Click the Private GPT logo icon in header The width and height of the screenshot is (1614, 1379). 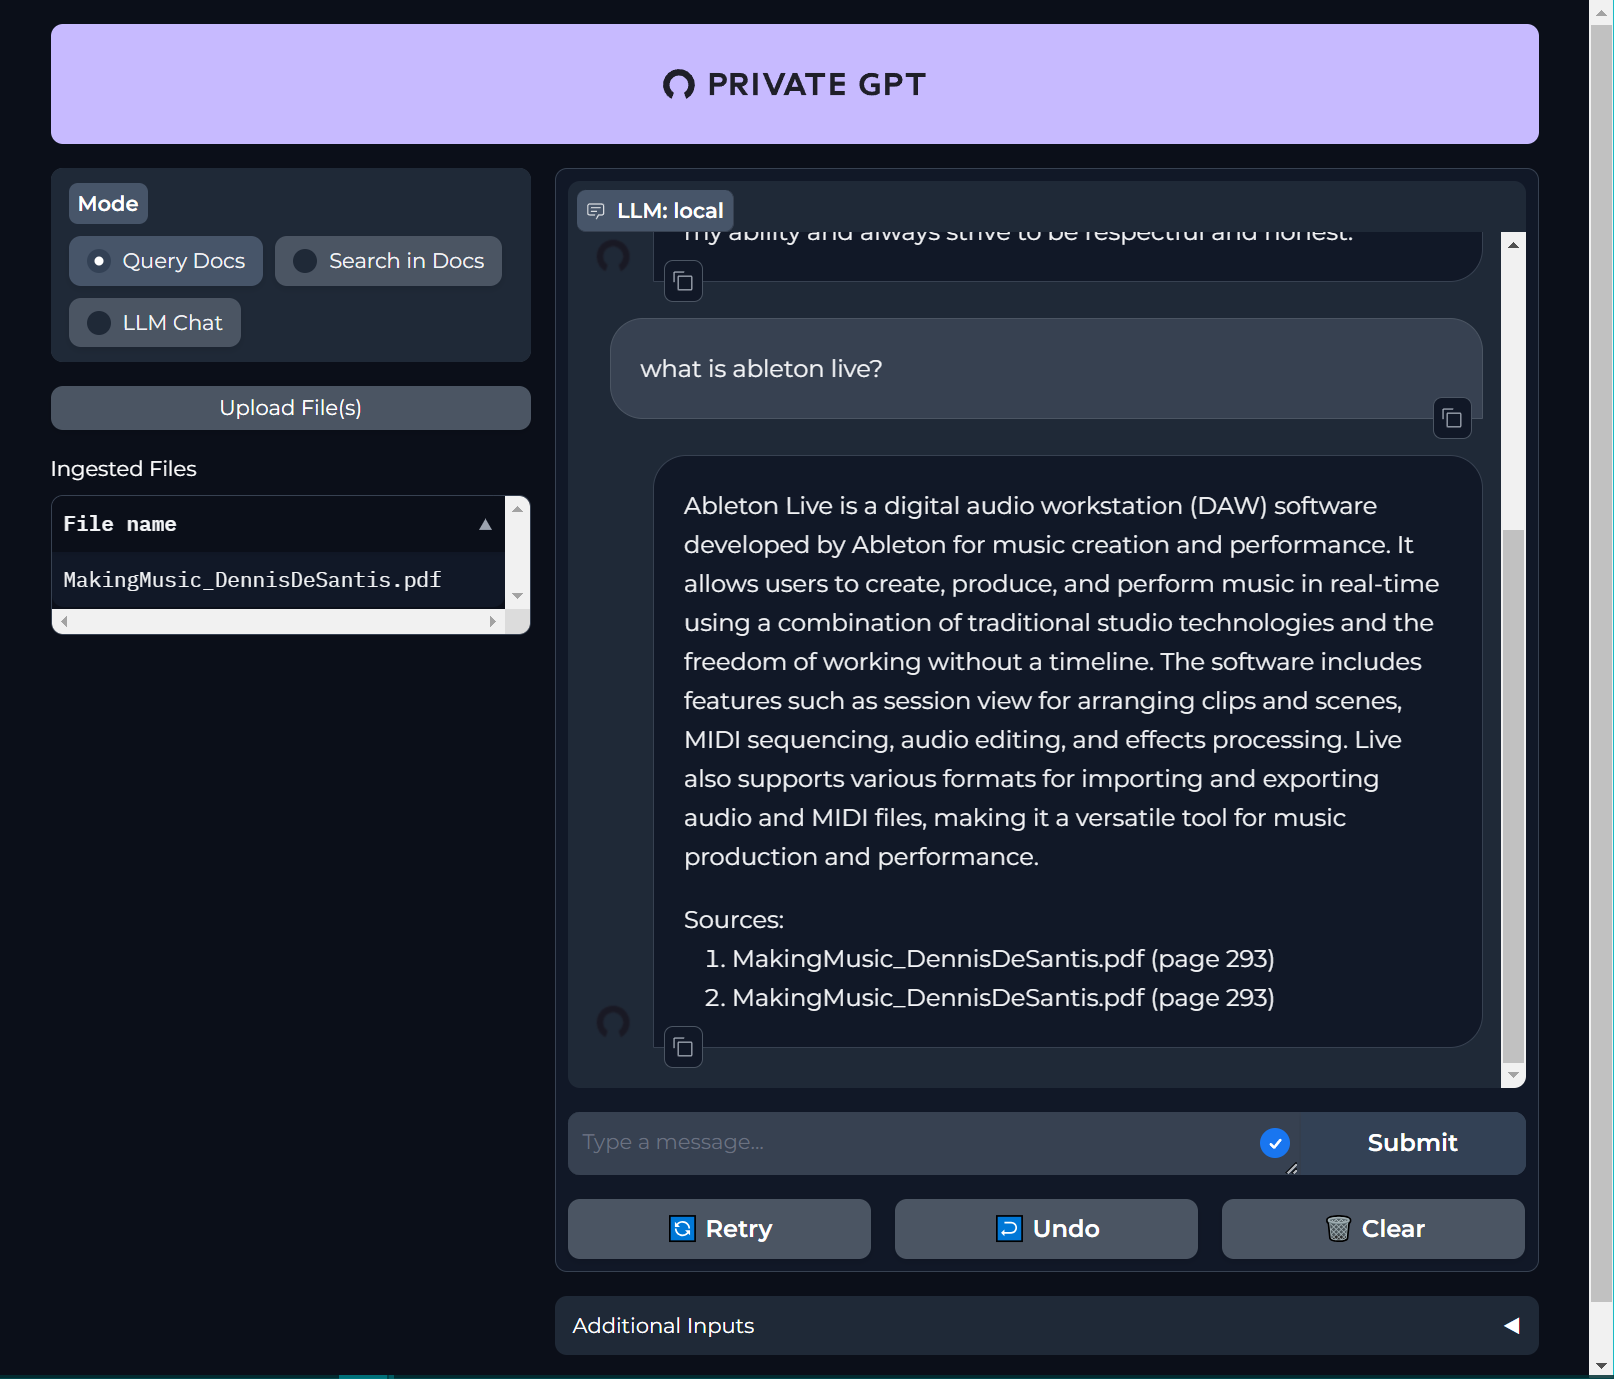(679, 85)
